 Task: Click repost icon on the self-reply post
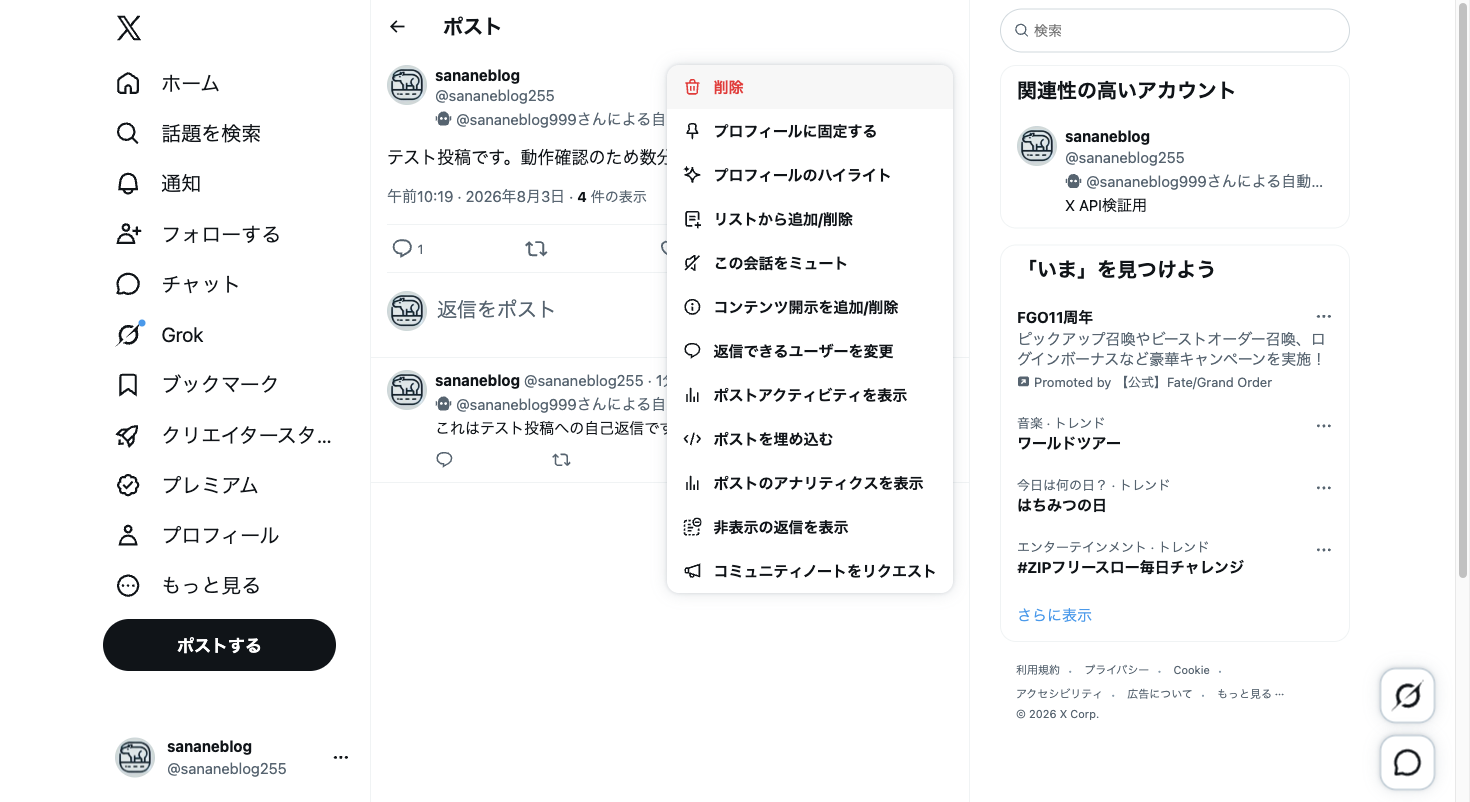[562, 459]
